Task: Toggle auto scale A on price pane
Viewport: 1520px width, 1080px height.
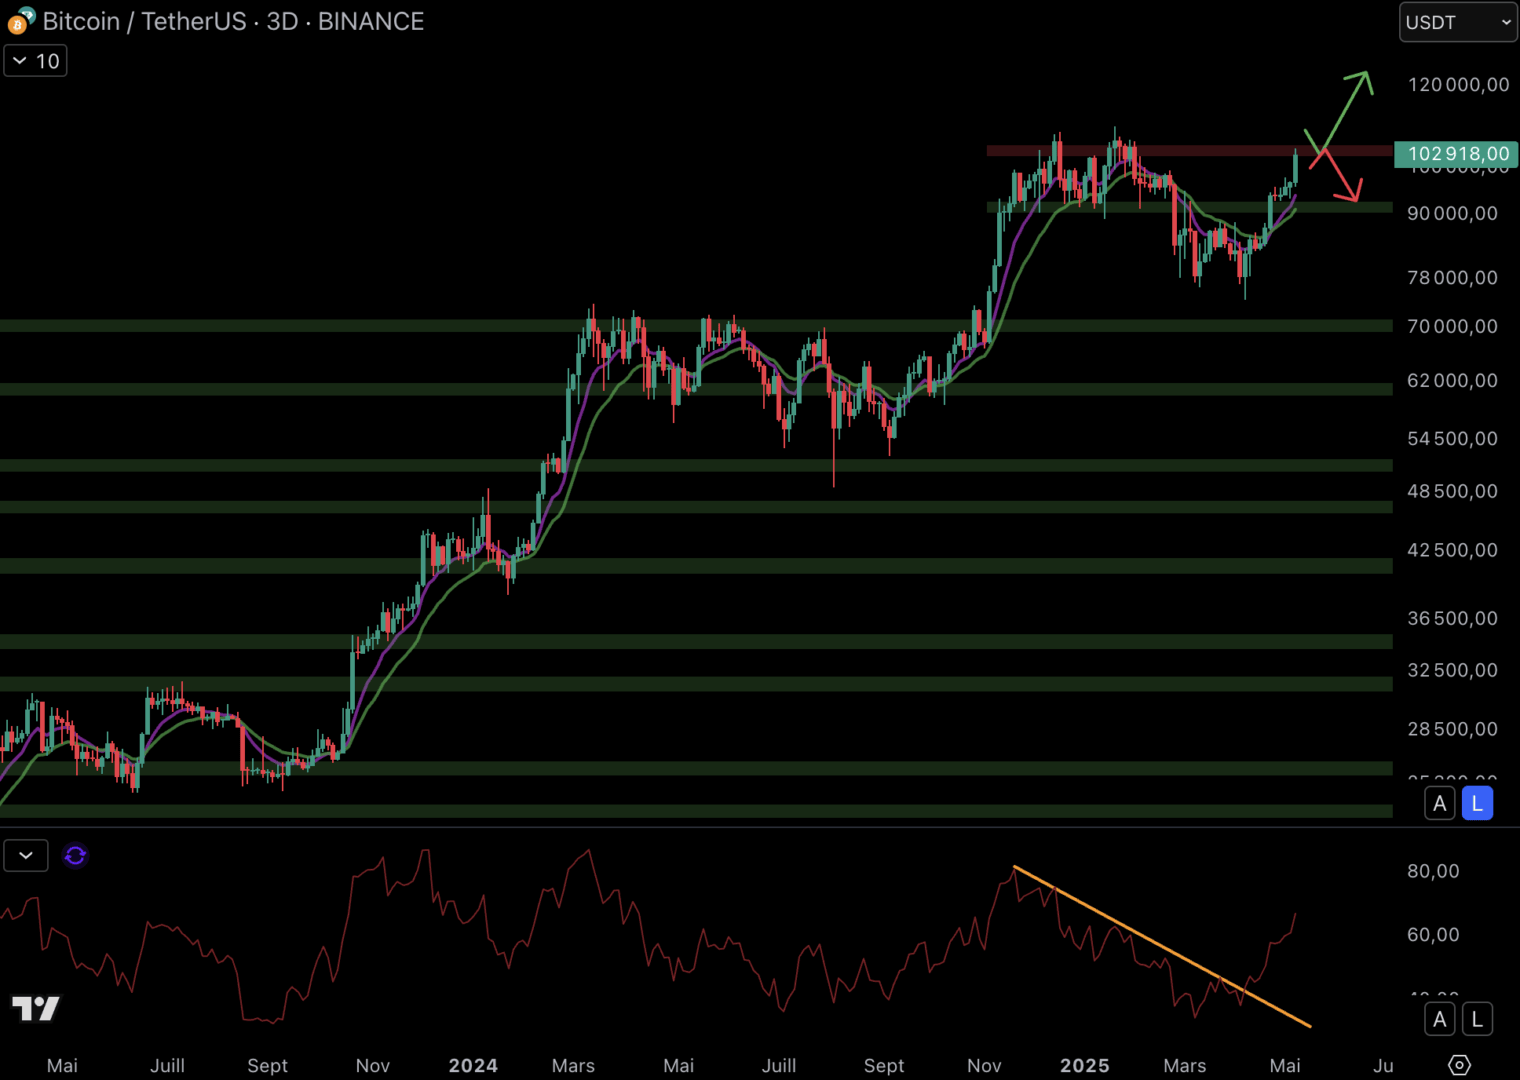Action: 1439,803
